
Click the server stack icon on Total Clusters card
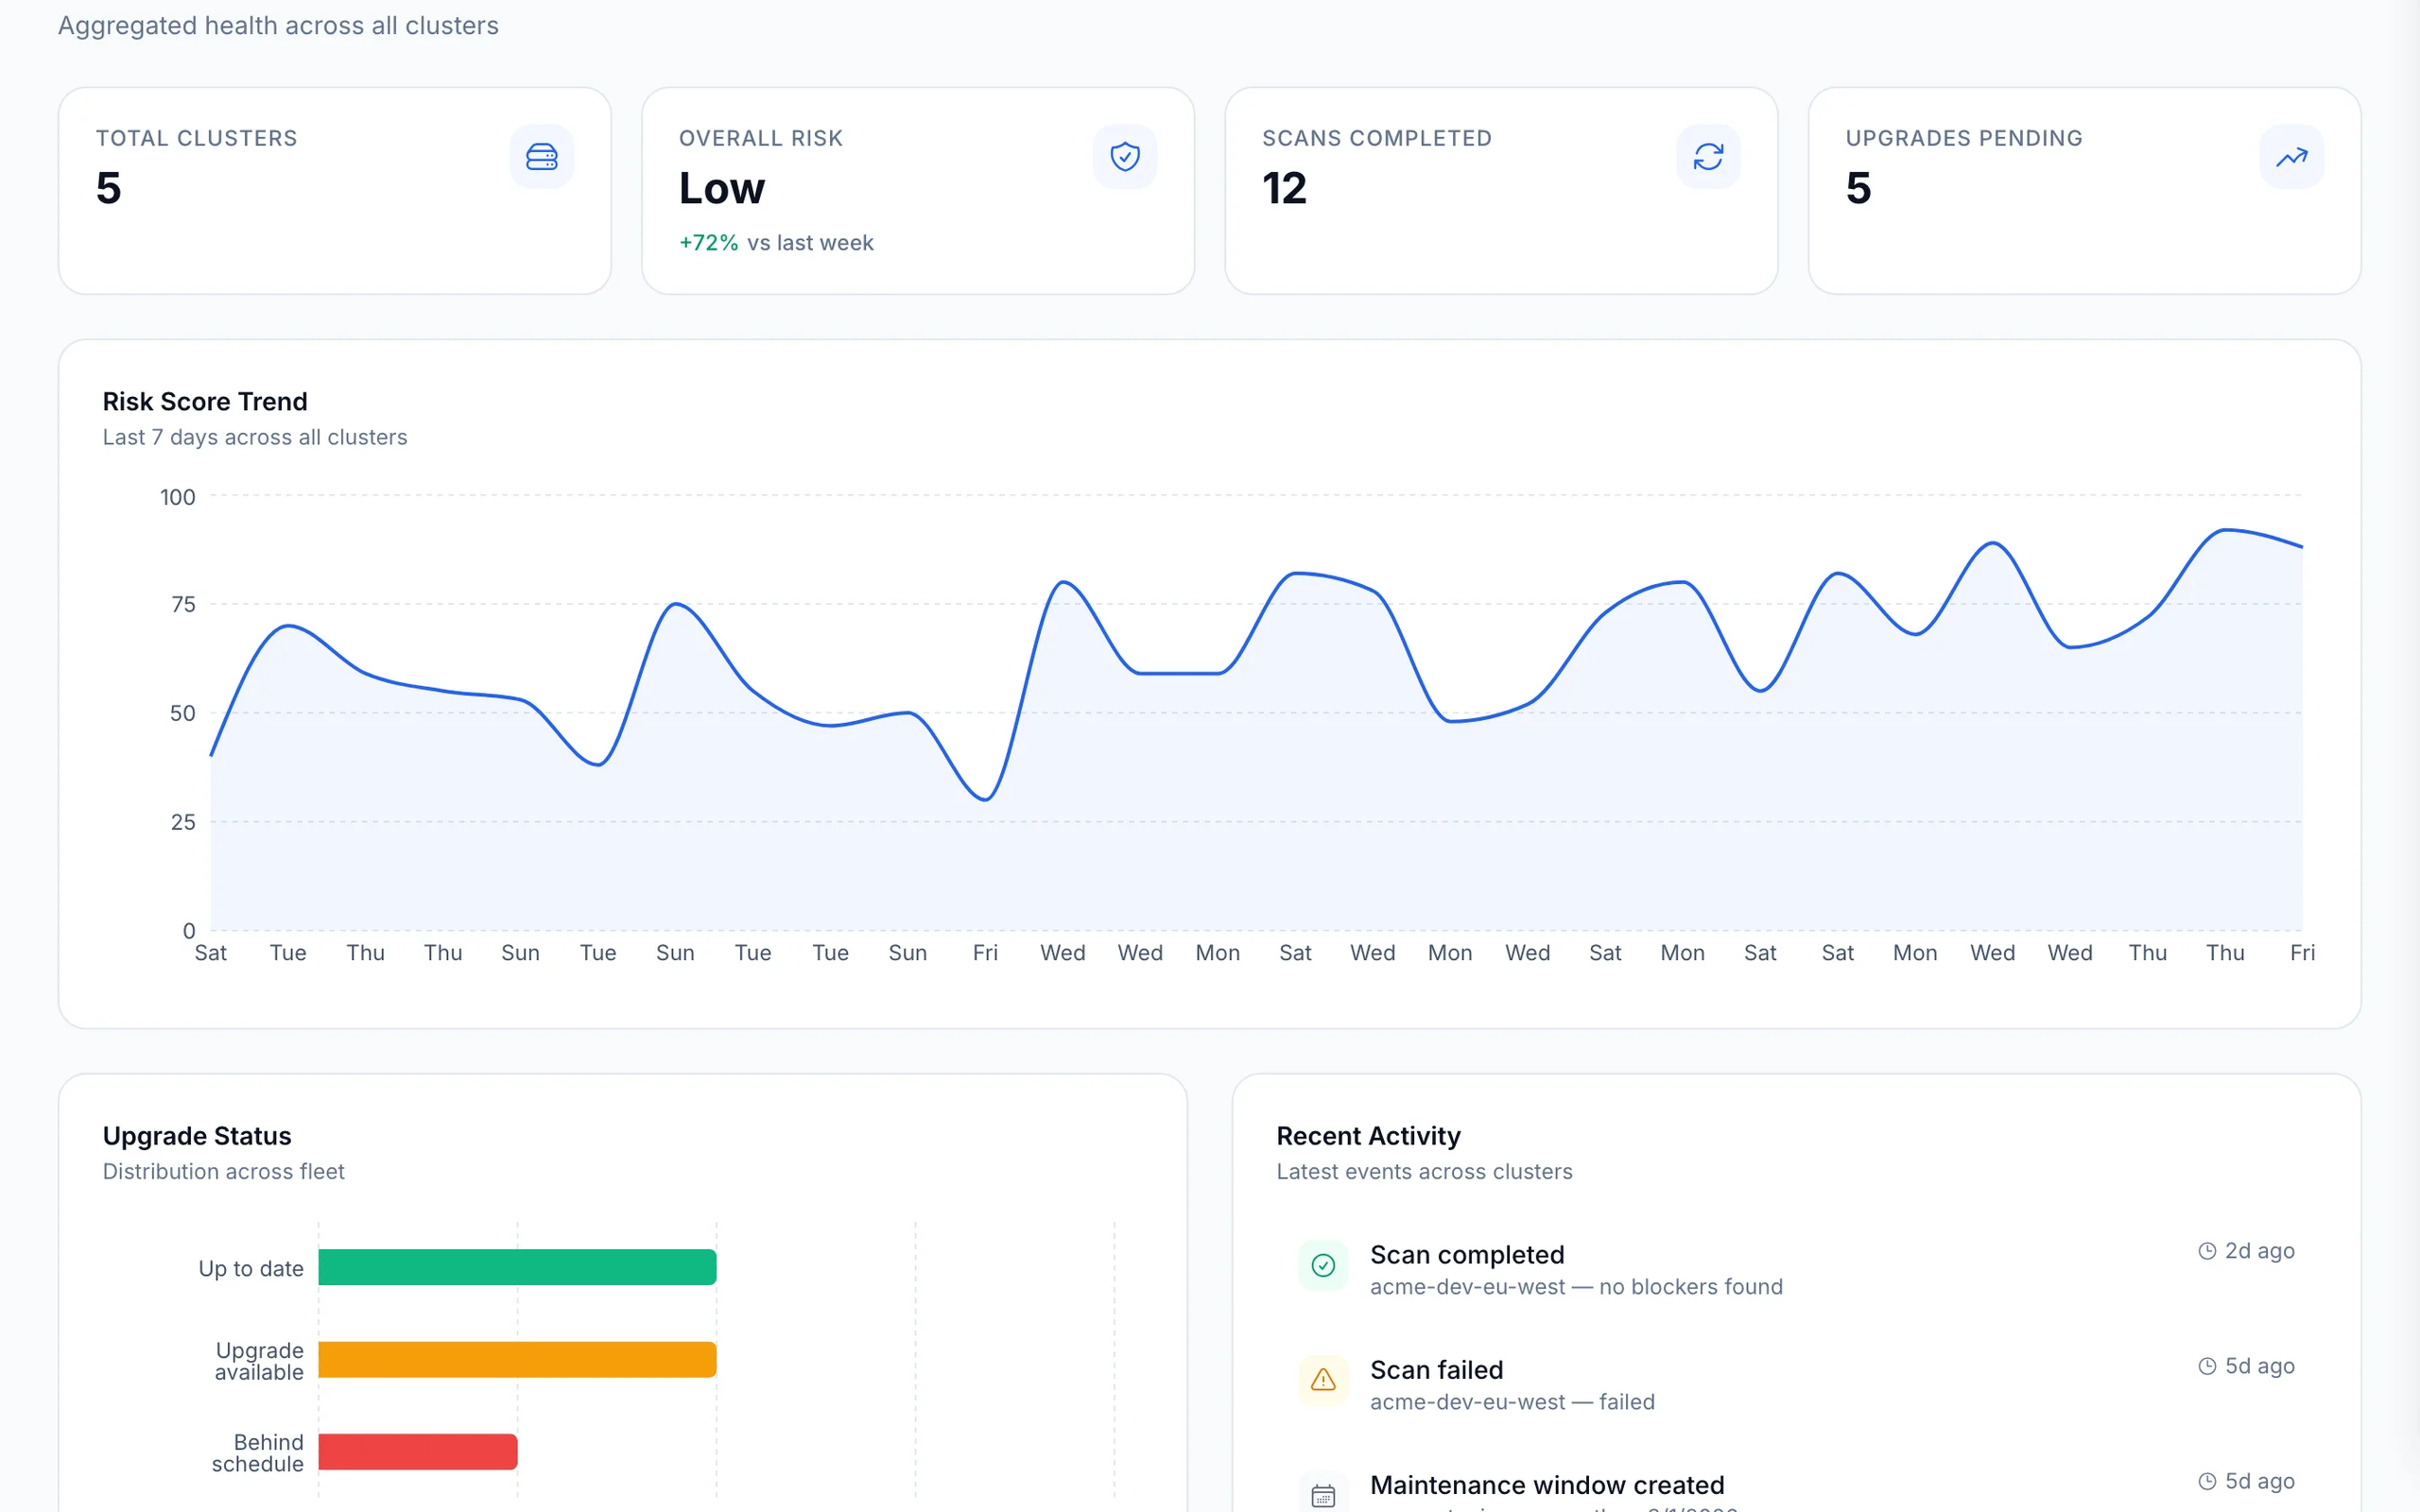[542, 156]
